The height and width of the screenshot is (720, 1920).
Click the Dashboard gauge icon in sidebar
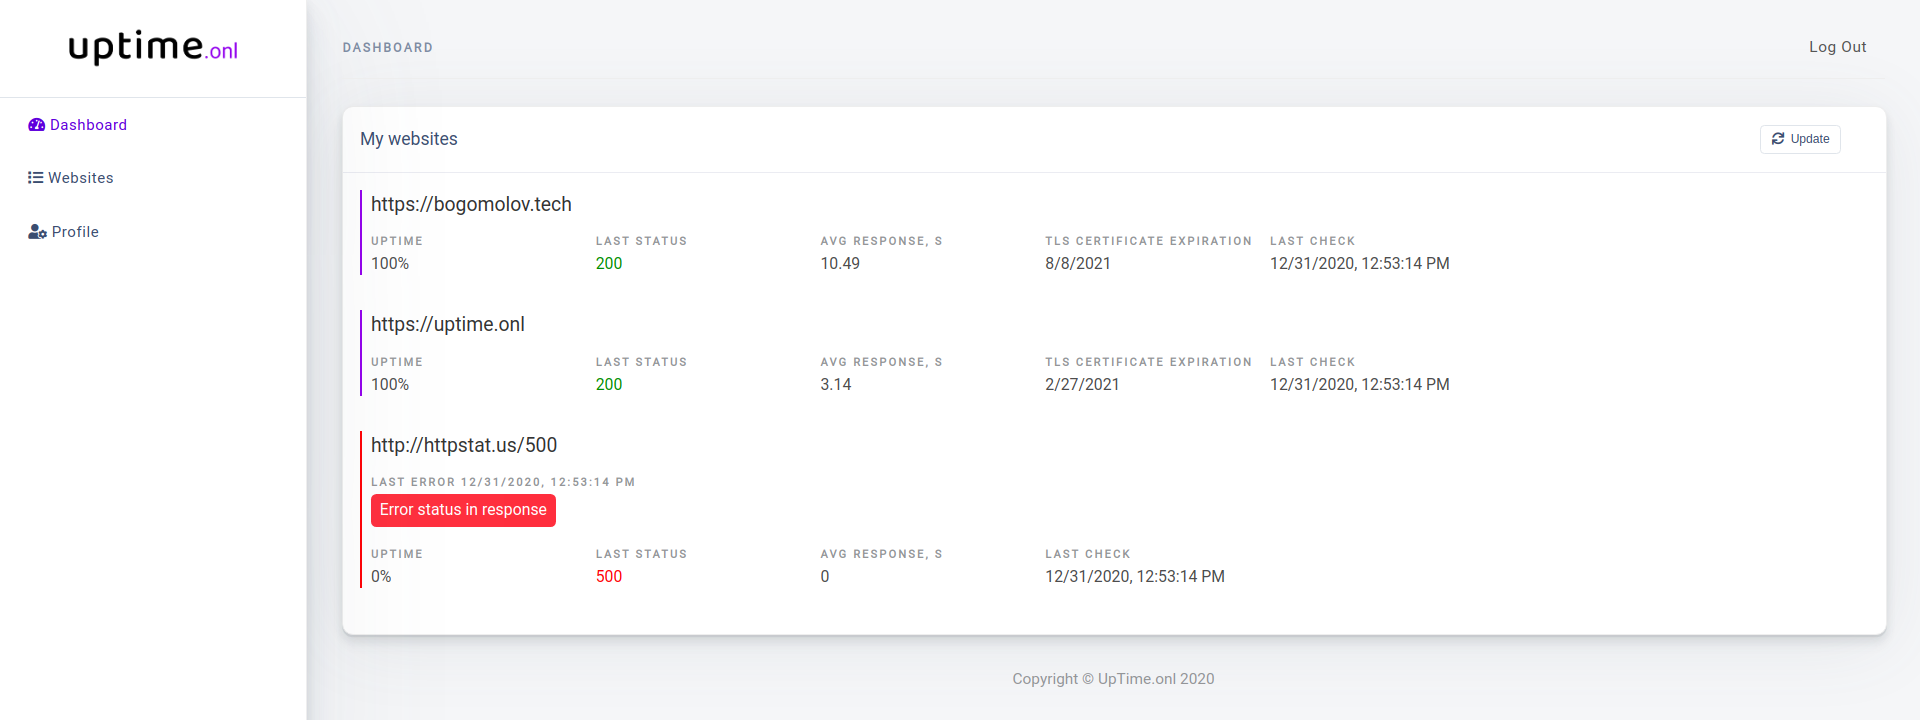37,125
